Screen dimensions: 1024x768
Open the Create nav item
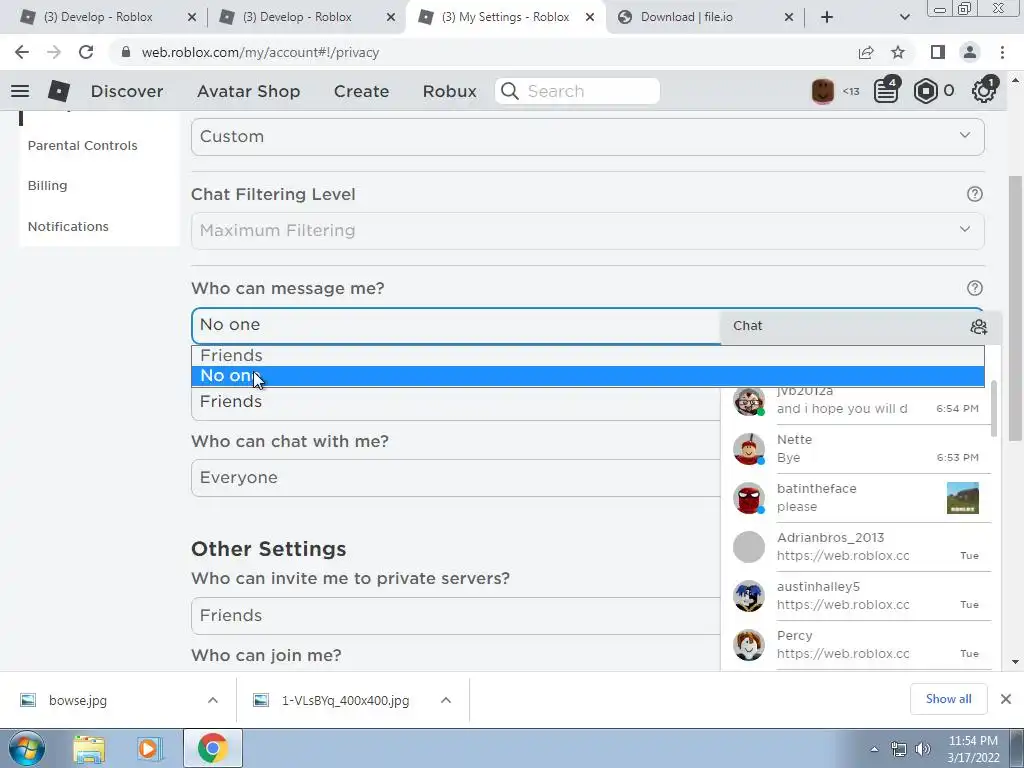pyautogui.click(x=362, y=91)
